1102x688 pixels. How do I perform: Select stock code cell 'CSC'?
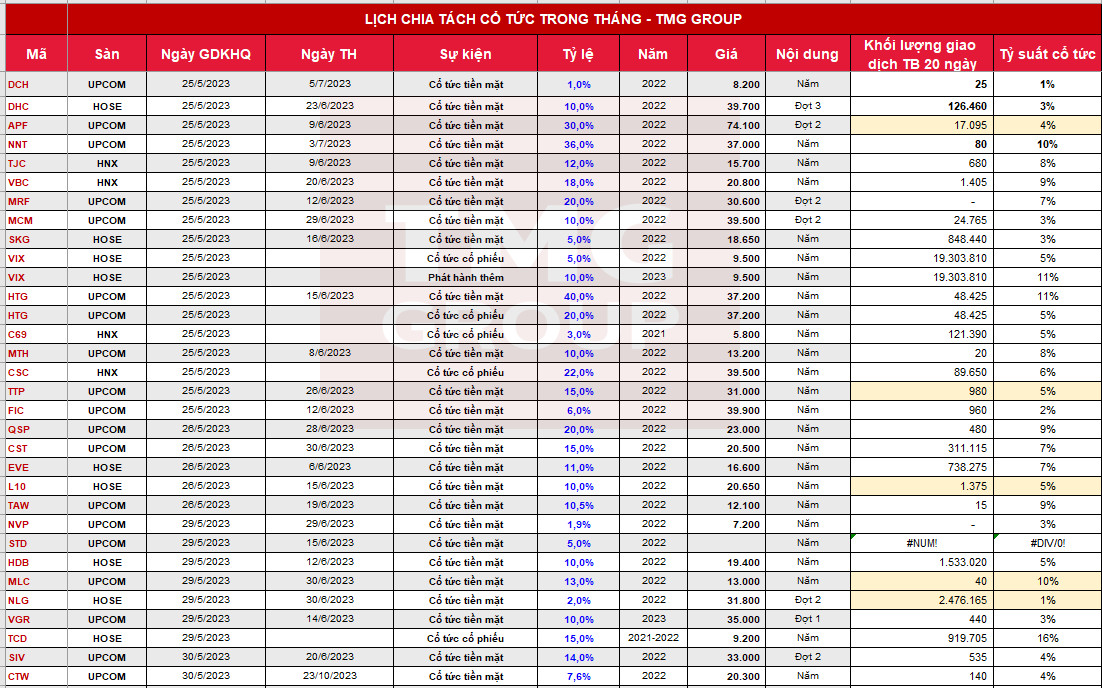[37, 372]
